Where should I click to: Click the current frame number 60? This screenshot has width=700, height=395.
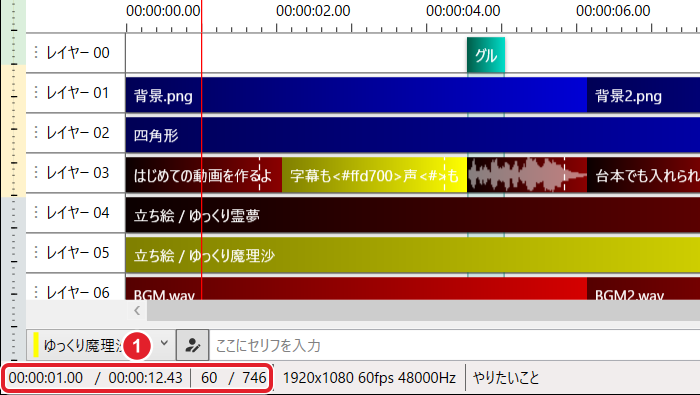click(209, 378)
